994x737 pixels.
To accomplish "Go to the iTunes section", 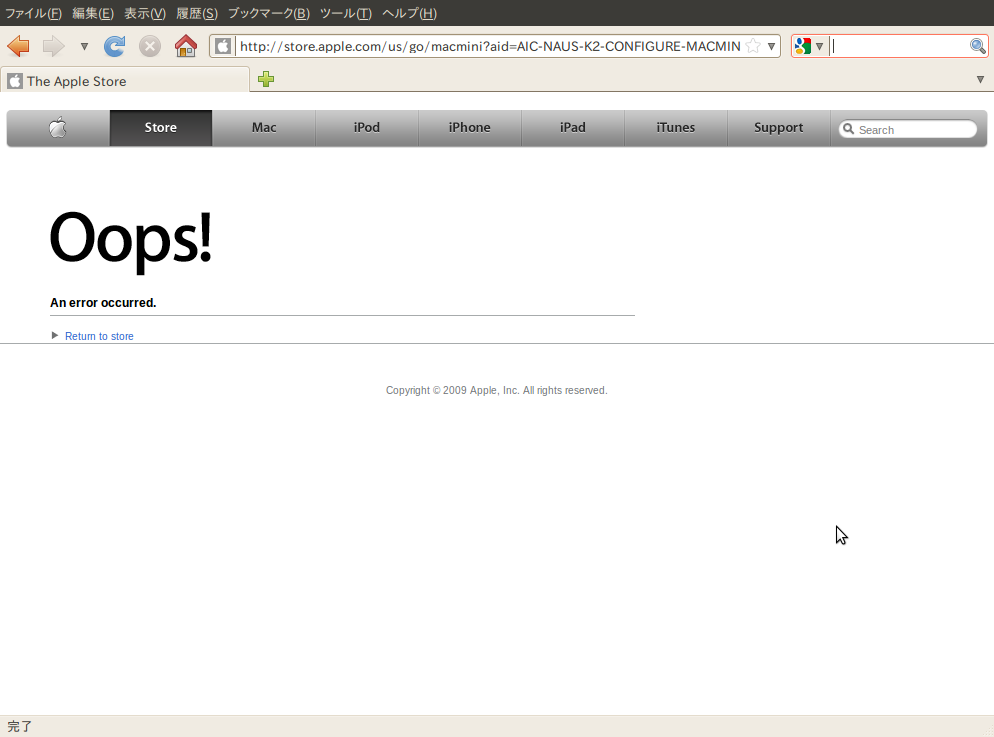I will 676,128.
